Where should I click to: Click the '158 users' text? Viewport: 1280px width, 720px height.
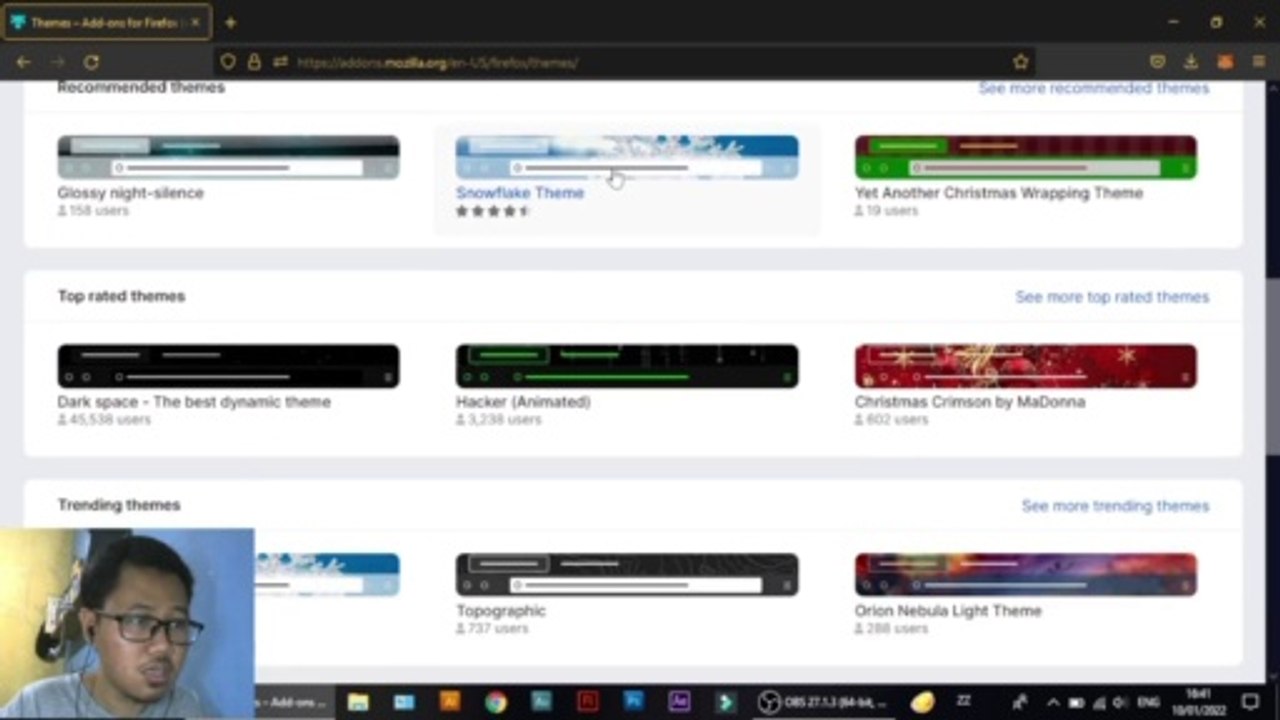click(x=99, y=211)
